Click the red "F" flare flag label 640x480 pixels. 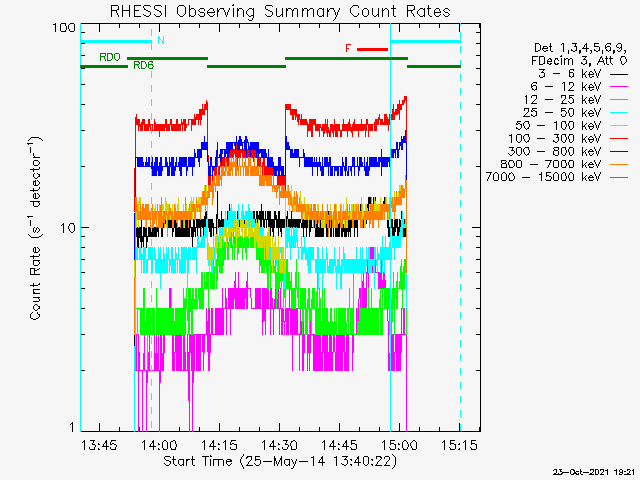pos(348,49)
